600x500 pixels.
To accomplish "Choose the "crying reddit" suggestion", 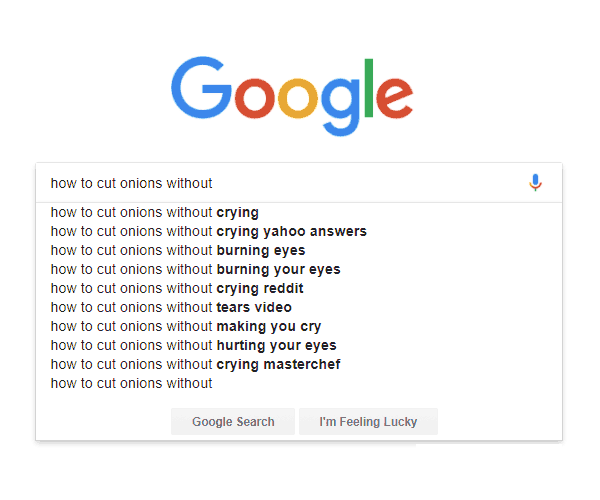I will tap(177, 288).
